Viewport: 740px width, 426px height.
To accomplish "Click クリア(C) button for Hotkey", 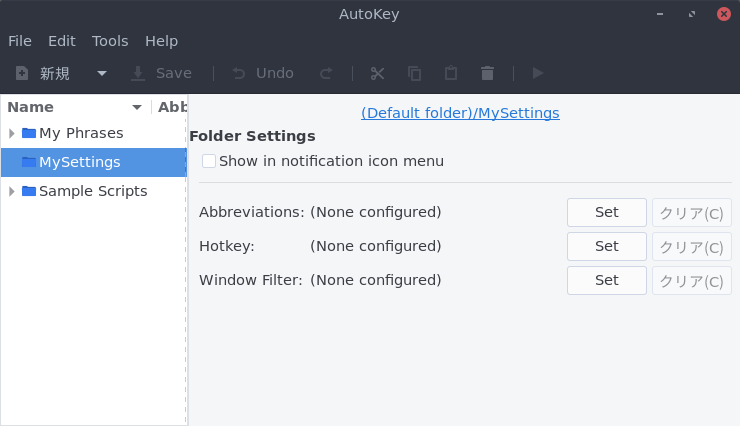I will 691,246.
